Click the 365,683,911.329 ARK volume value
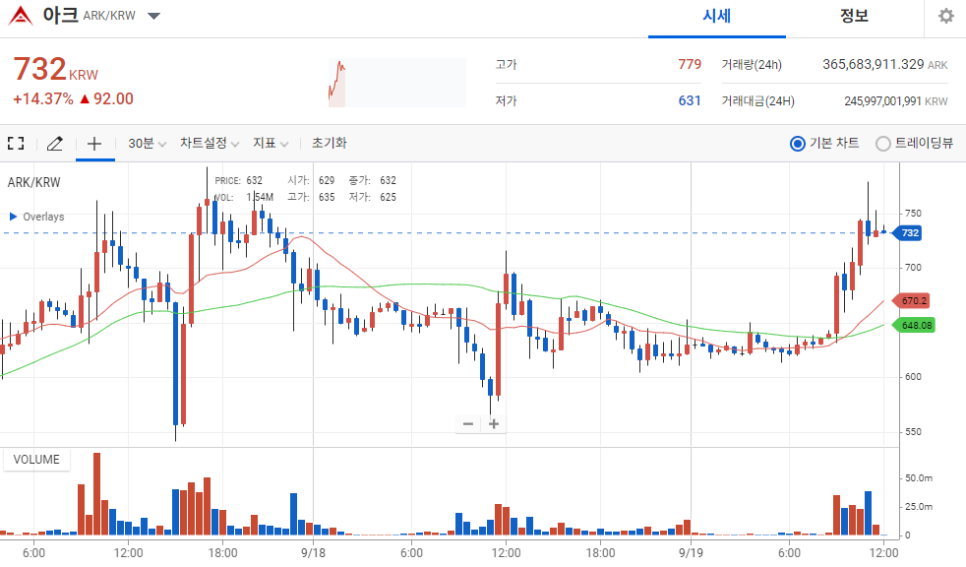 click(x=885, y=64)
